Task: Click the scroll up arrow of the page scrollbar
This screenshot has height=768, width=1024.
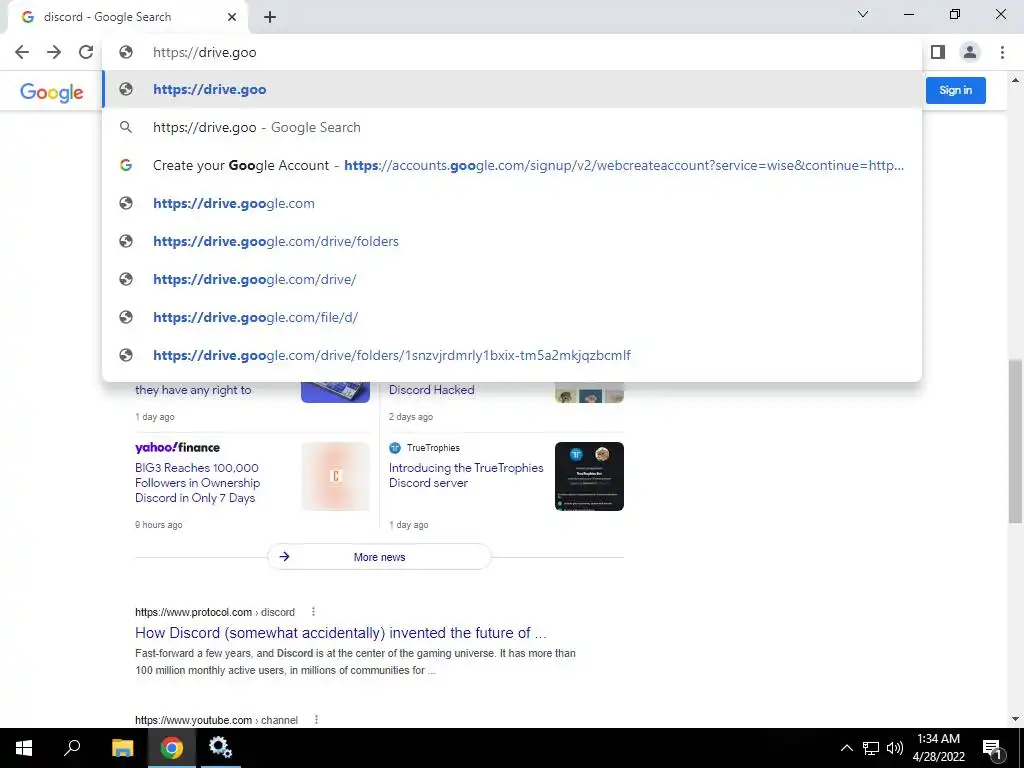Action: pos(1015,81)
